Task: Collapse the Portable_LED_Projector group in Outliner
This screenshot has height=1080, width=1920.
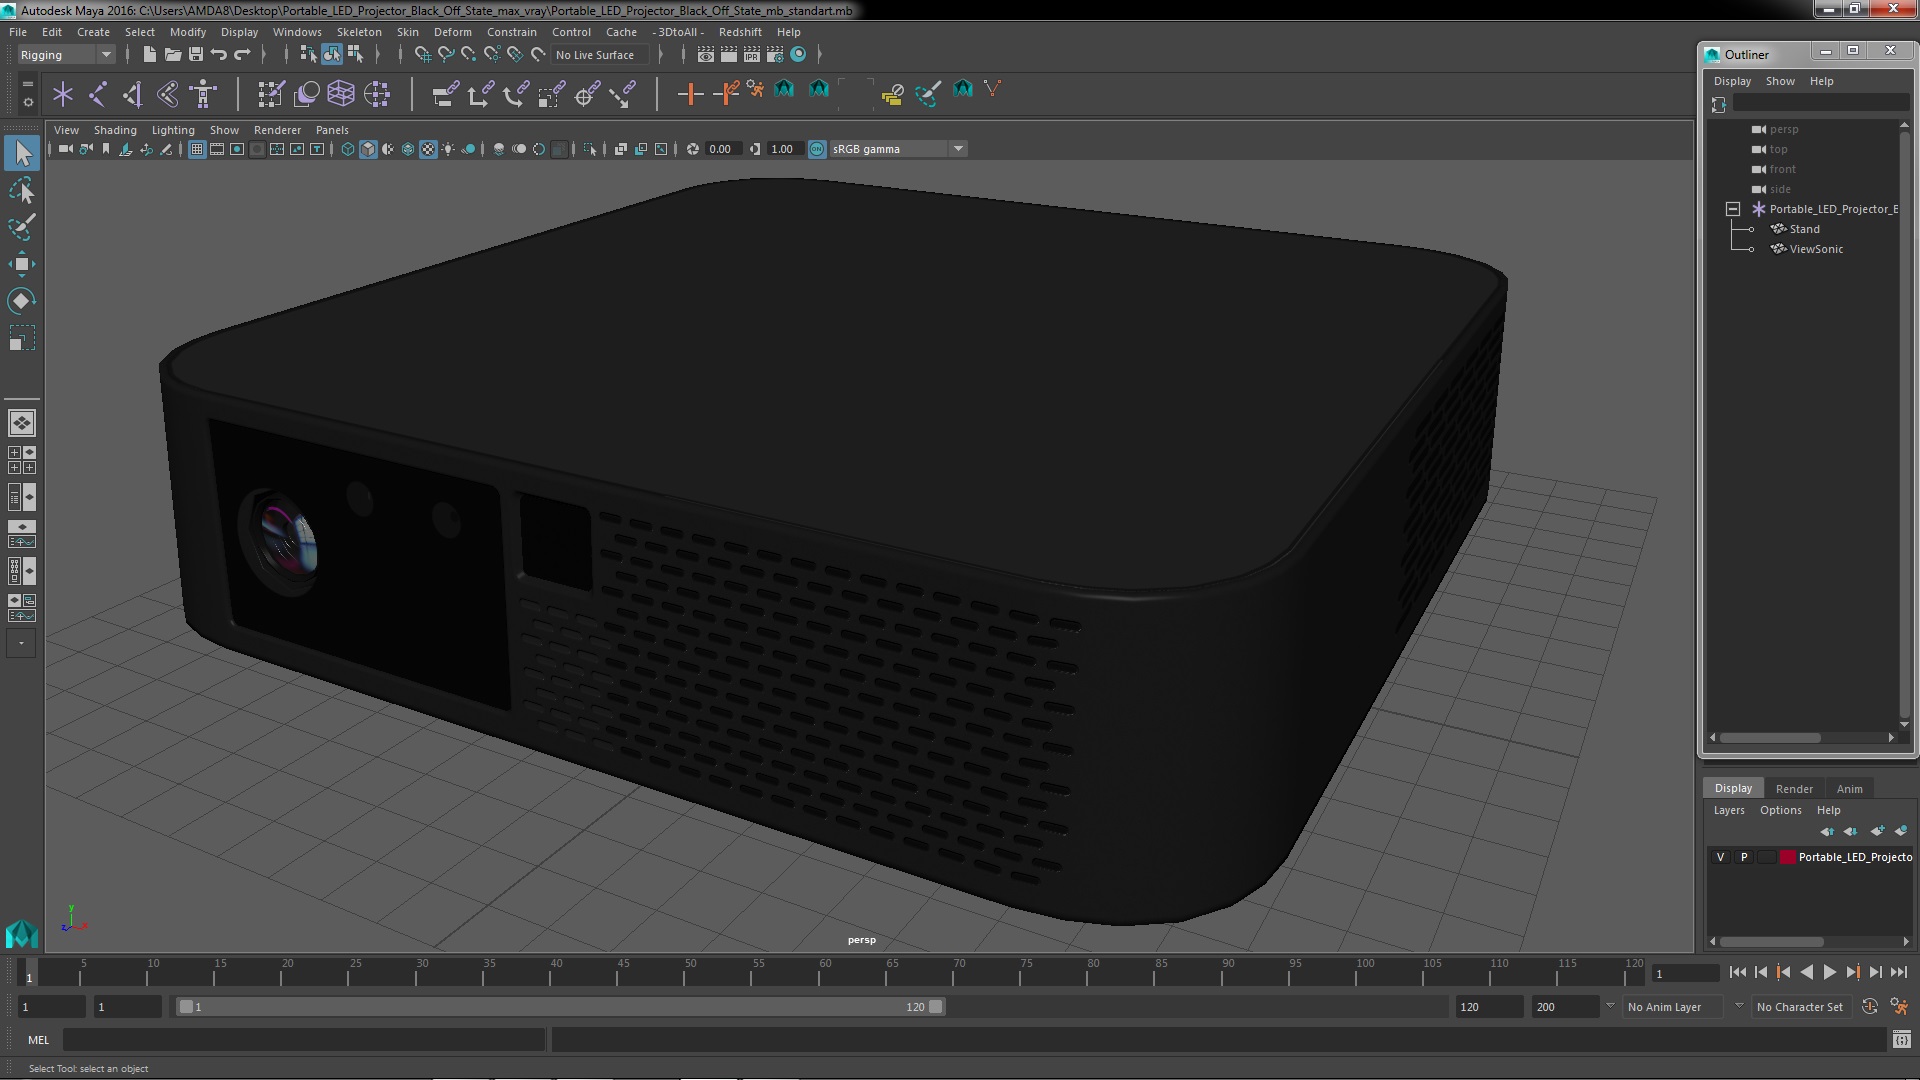Action: [x=1733, y=209]
